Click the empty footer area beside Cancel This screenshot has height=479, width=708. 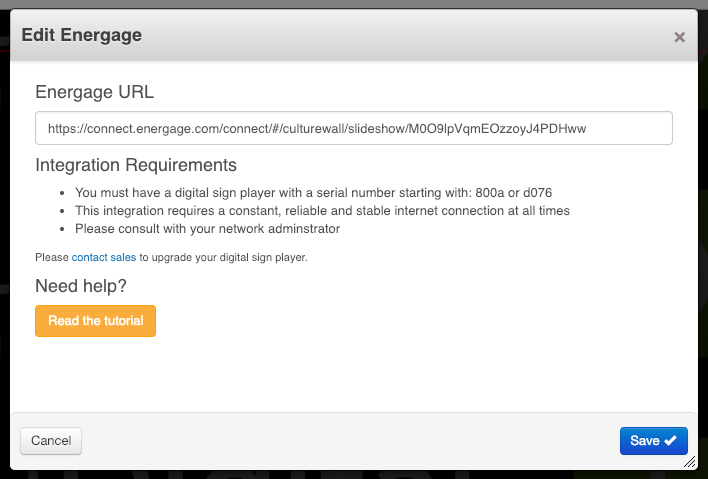350,441
